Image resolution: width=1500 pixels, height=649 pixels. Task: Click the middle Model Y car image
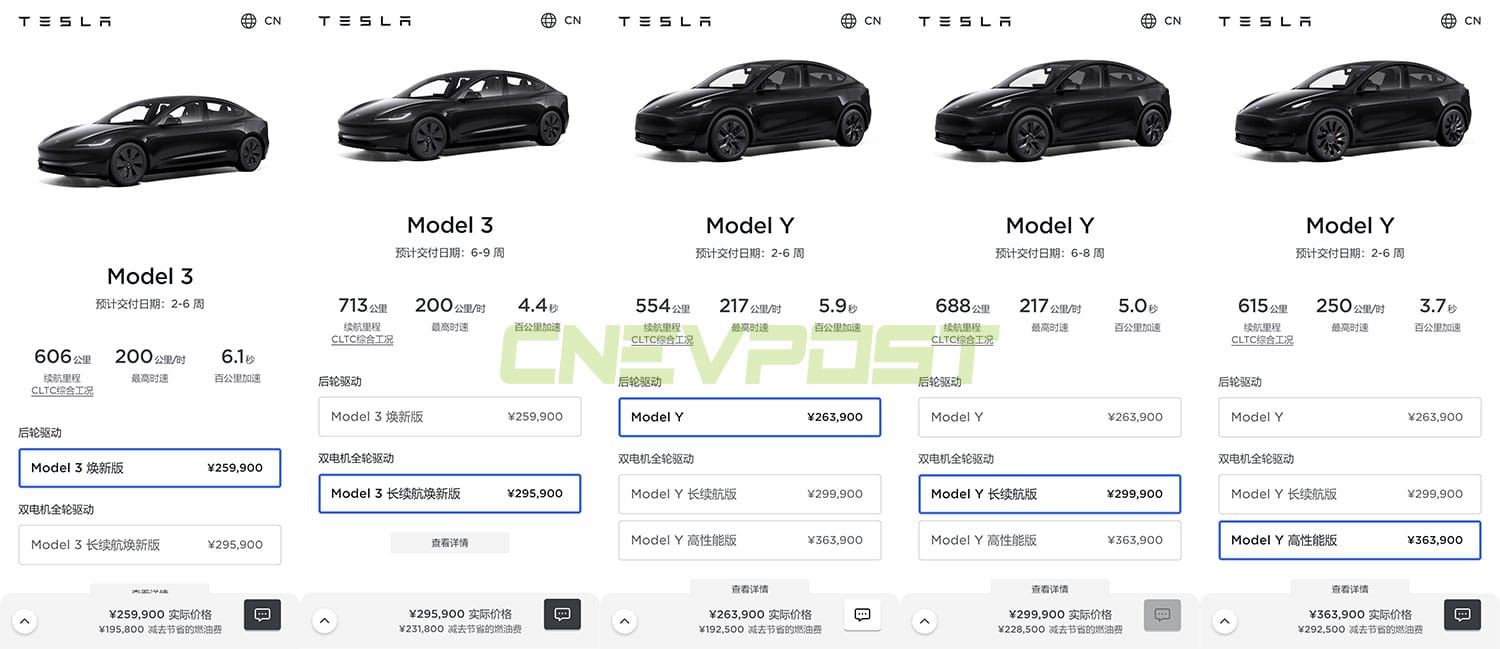[750, 110]
